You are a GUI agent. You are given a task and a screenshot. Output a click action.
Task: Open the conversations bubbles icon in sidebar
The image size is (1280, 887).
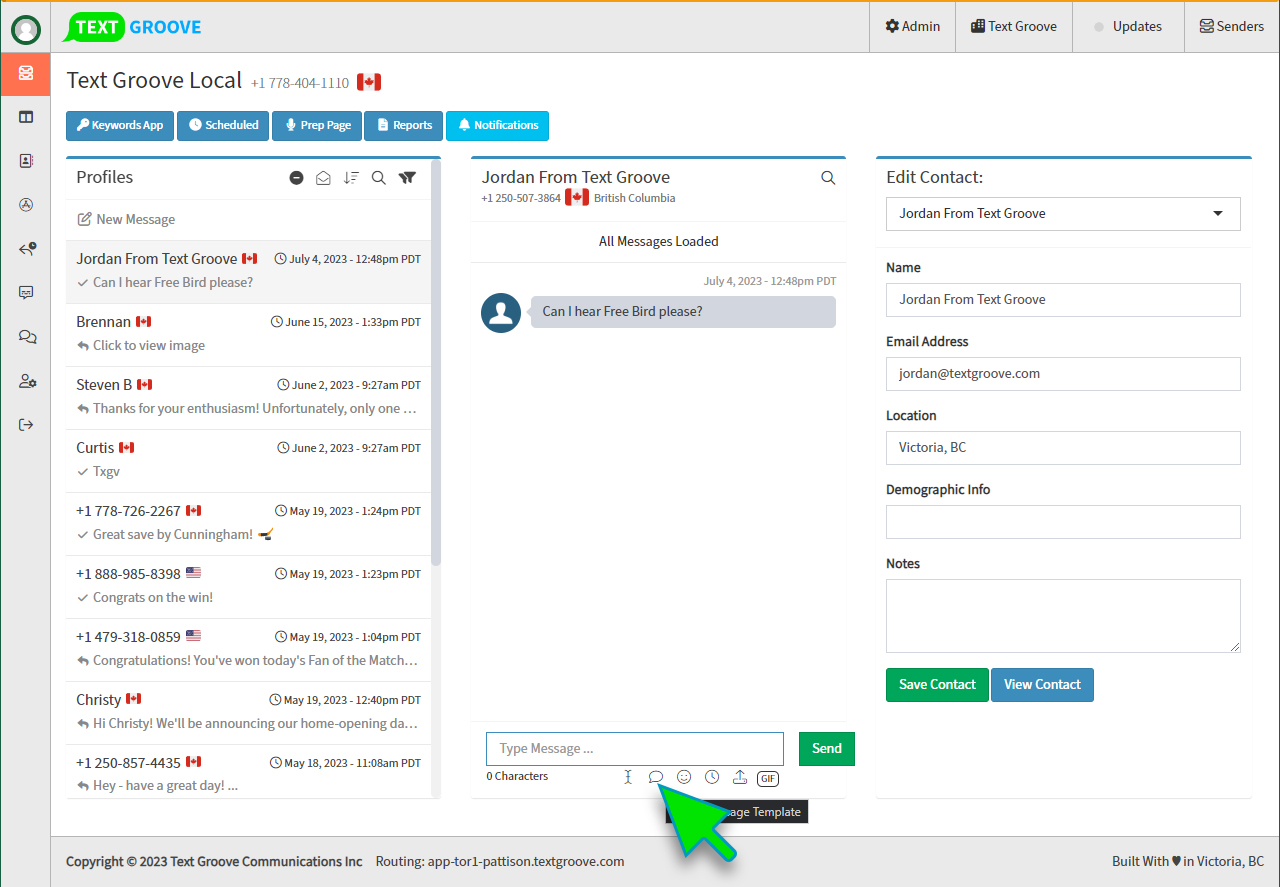pyautogui.click(x=27, y=337)
